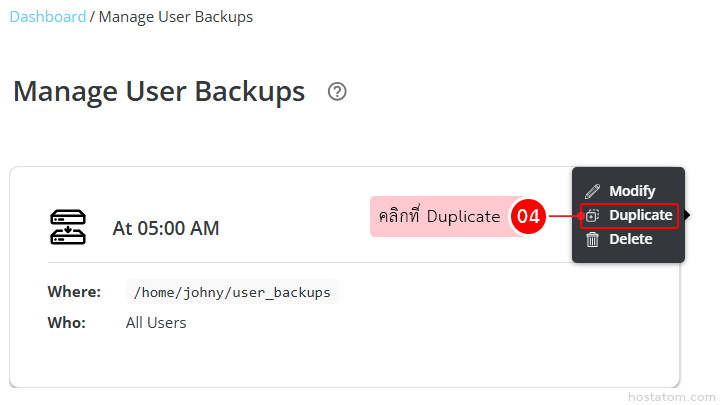720x405 pixels.
Task: Click the pencil icon beside Modify
Action: (x=593, y=191)
